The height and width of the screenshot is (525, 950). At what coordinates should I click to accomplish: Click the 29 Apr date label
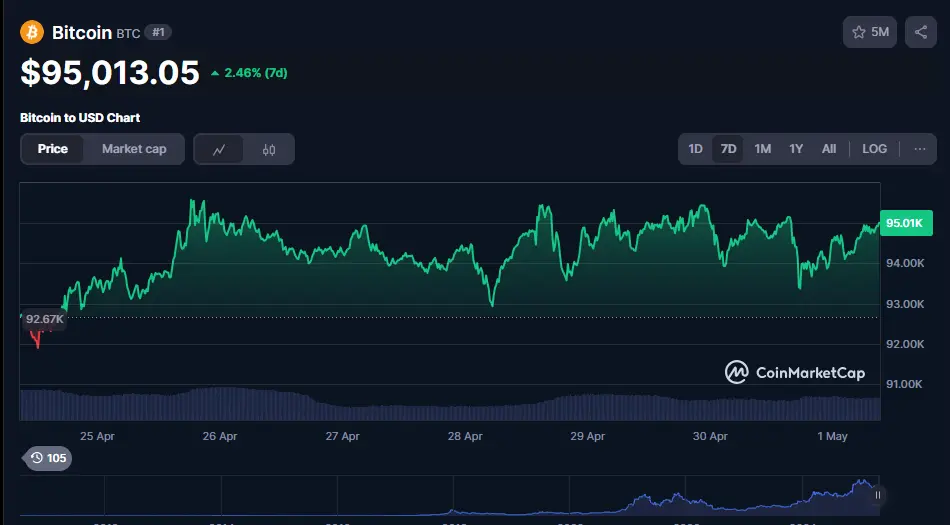(588, 436)
